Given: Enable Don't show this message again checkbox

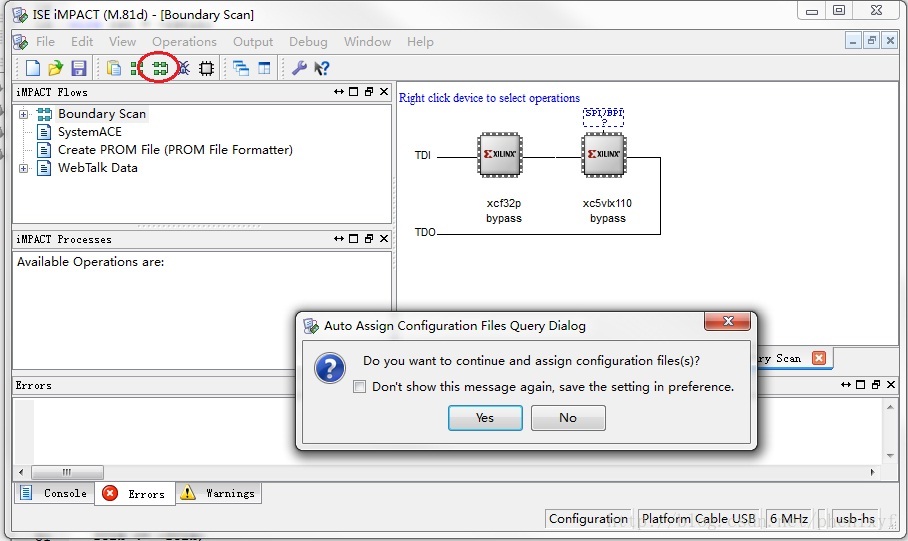Looking at the screenshot, I should pos(360,387).
